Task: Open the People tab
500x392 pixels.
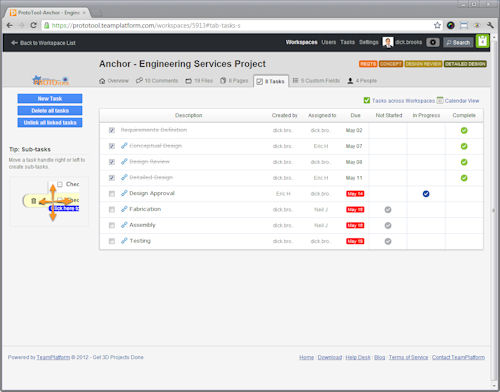Action: 362,81
